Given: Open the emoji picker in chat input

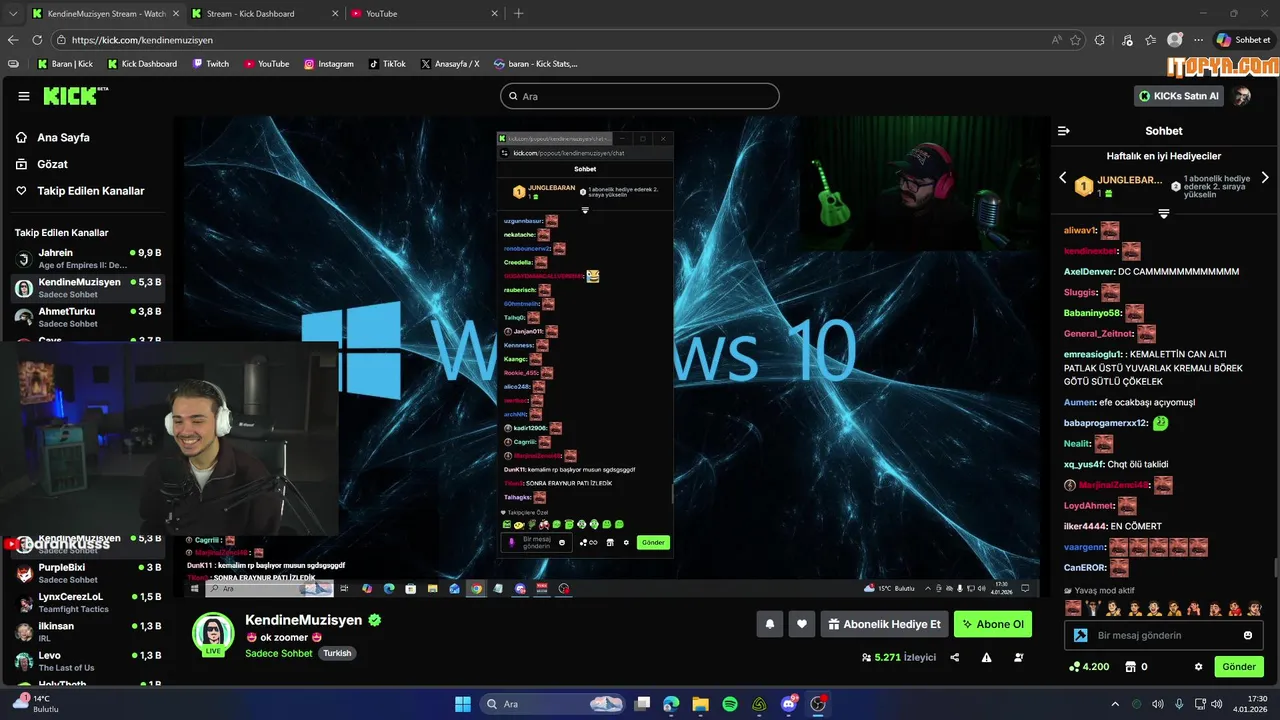Looking at the screenshot, I should click(1248, 635).
